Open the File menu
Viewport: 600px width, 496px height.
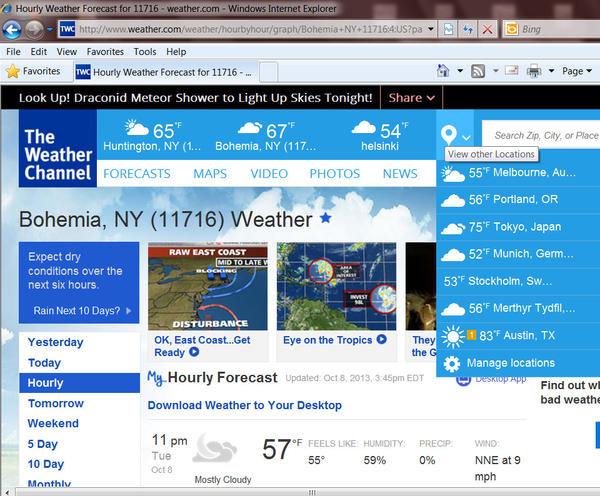(x=13, y=52)
